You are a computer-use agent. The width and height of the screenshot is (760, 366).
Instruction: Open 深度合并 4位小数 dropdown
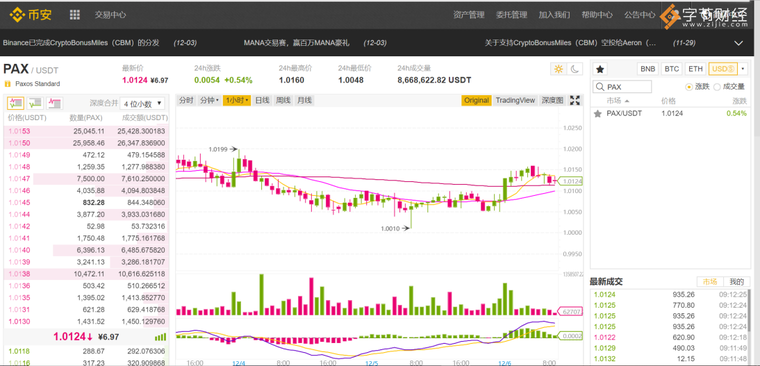tap(142, 103)
